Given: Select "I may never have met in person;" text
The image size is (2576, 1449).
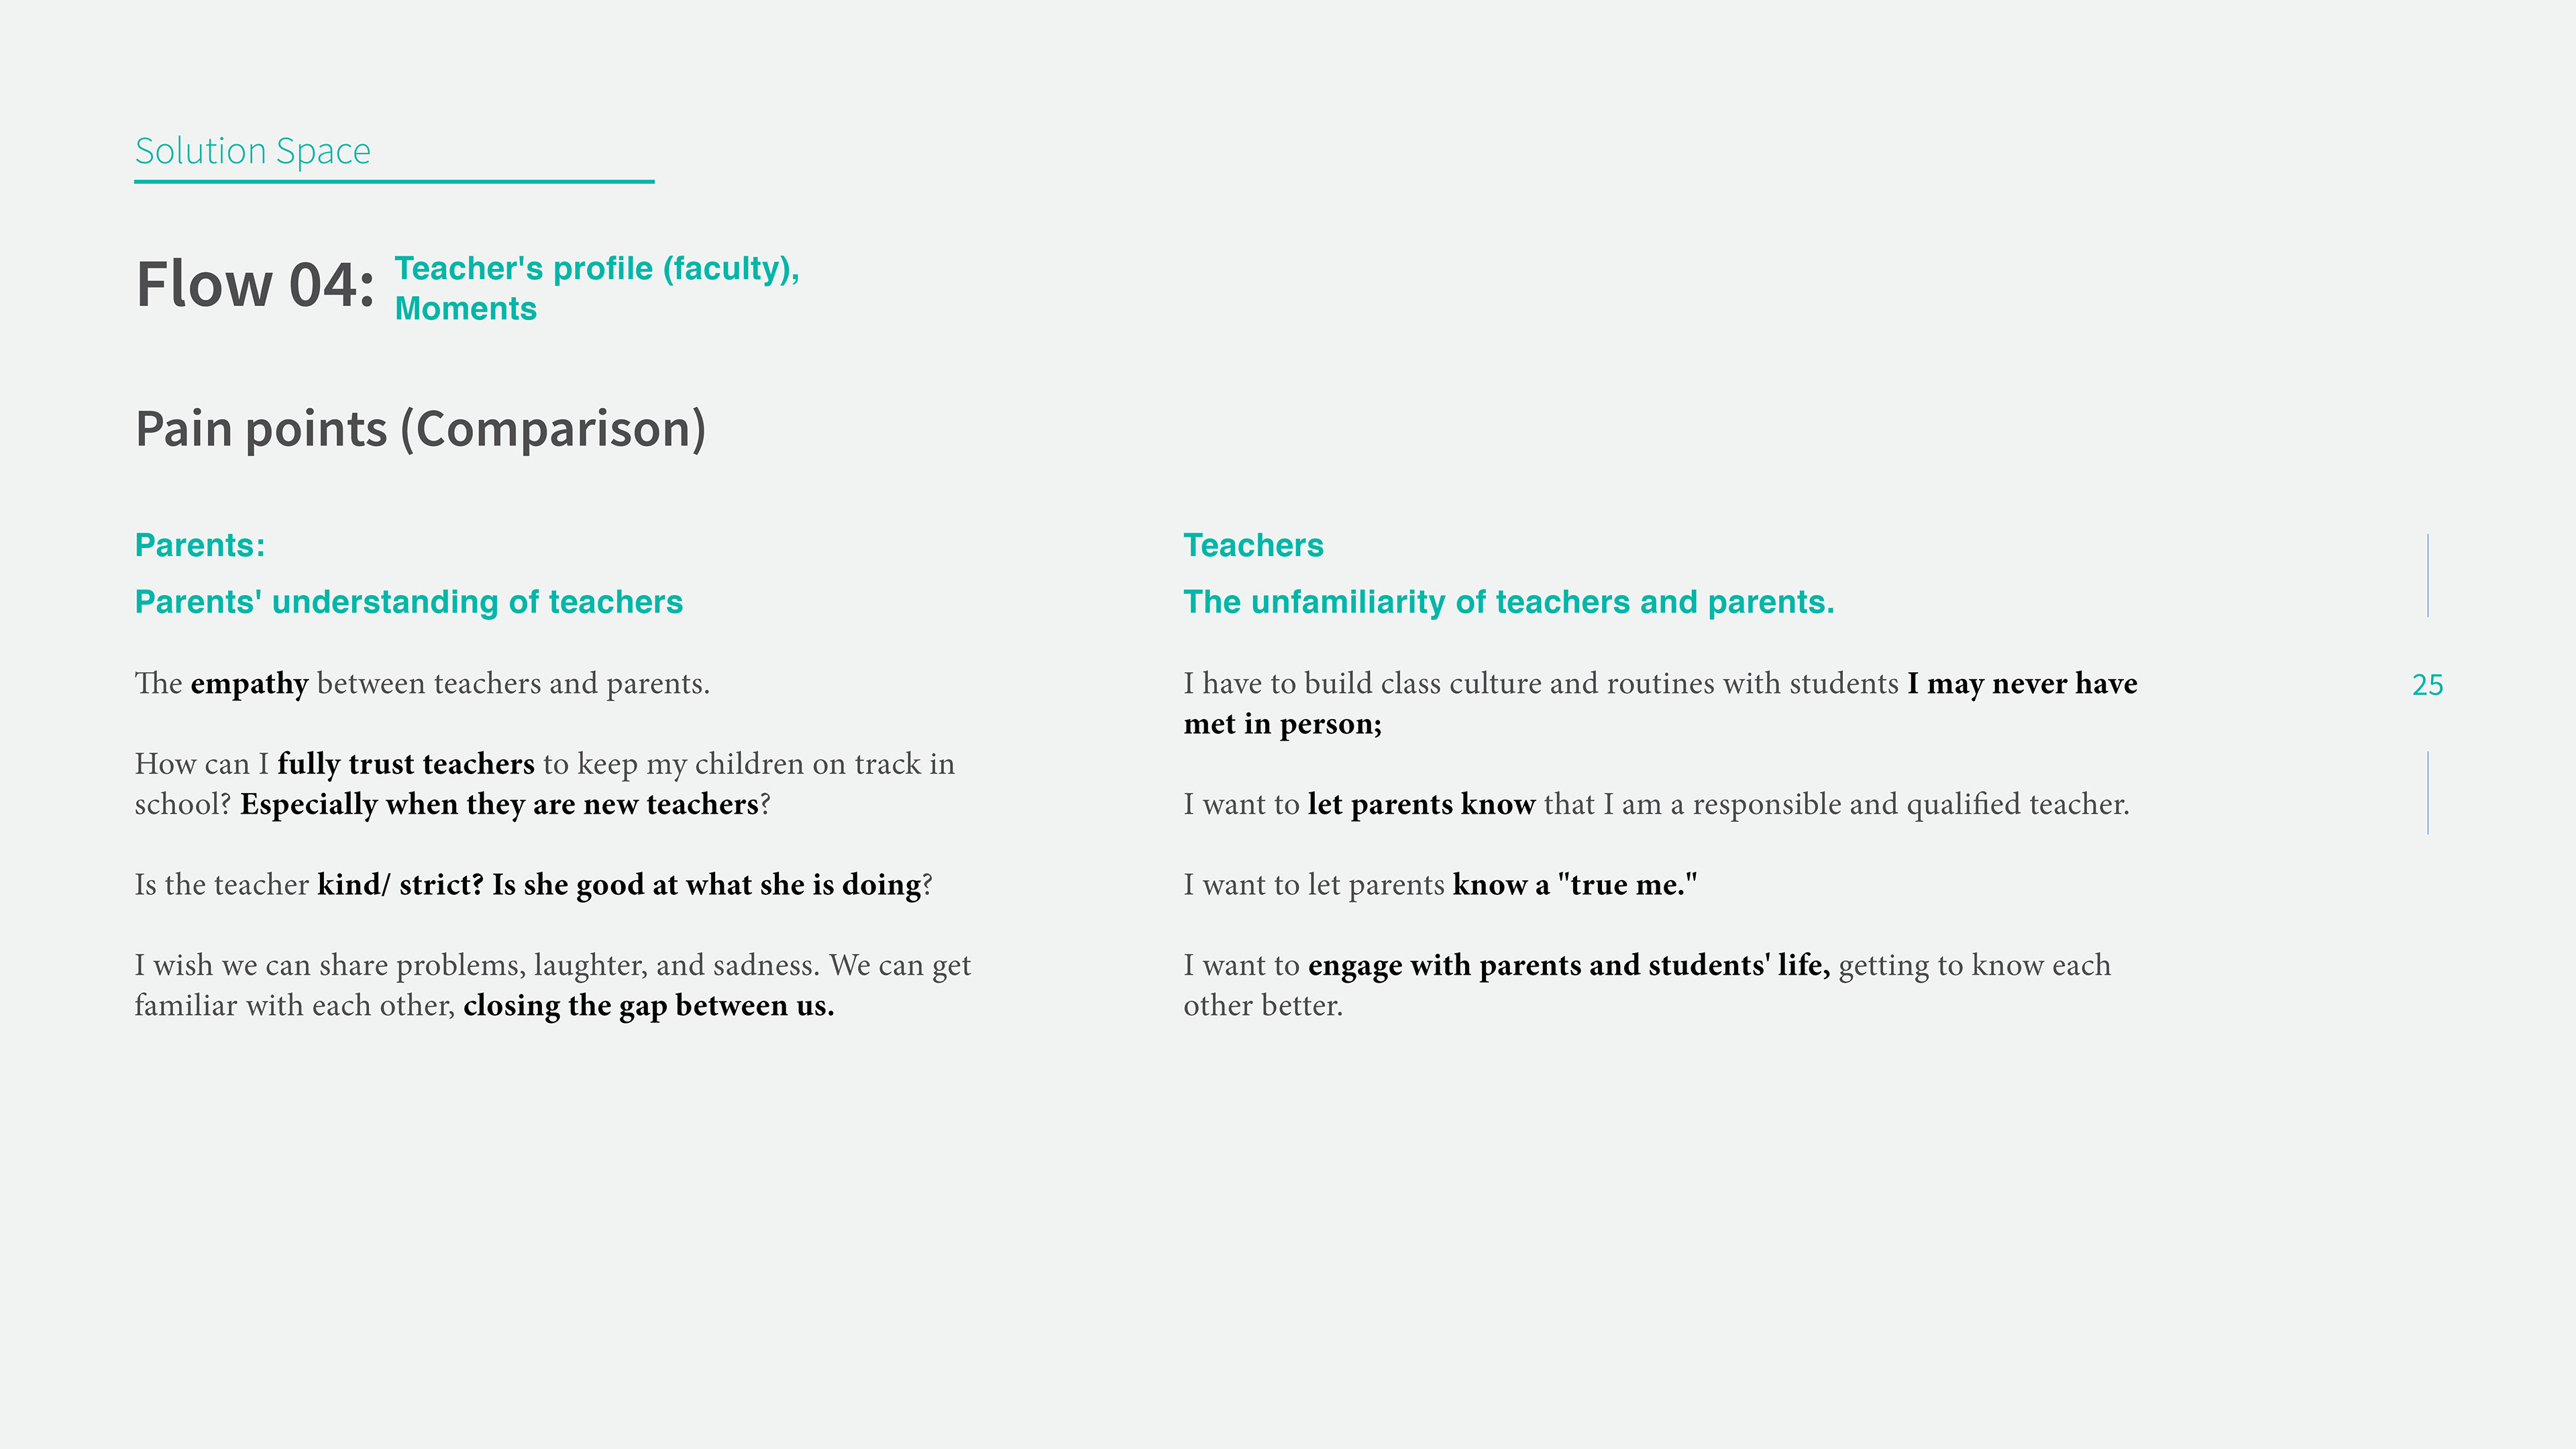Looking at the screenshot, I should [2021, 684].
